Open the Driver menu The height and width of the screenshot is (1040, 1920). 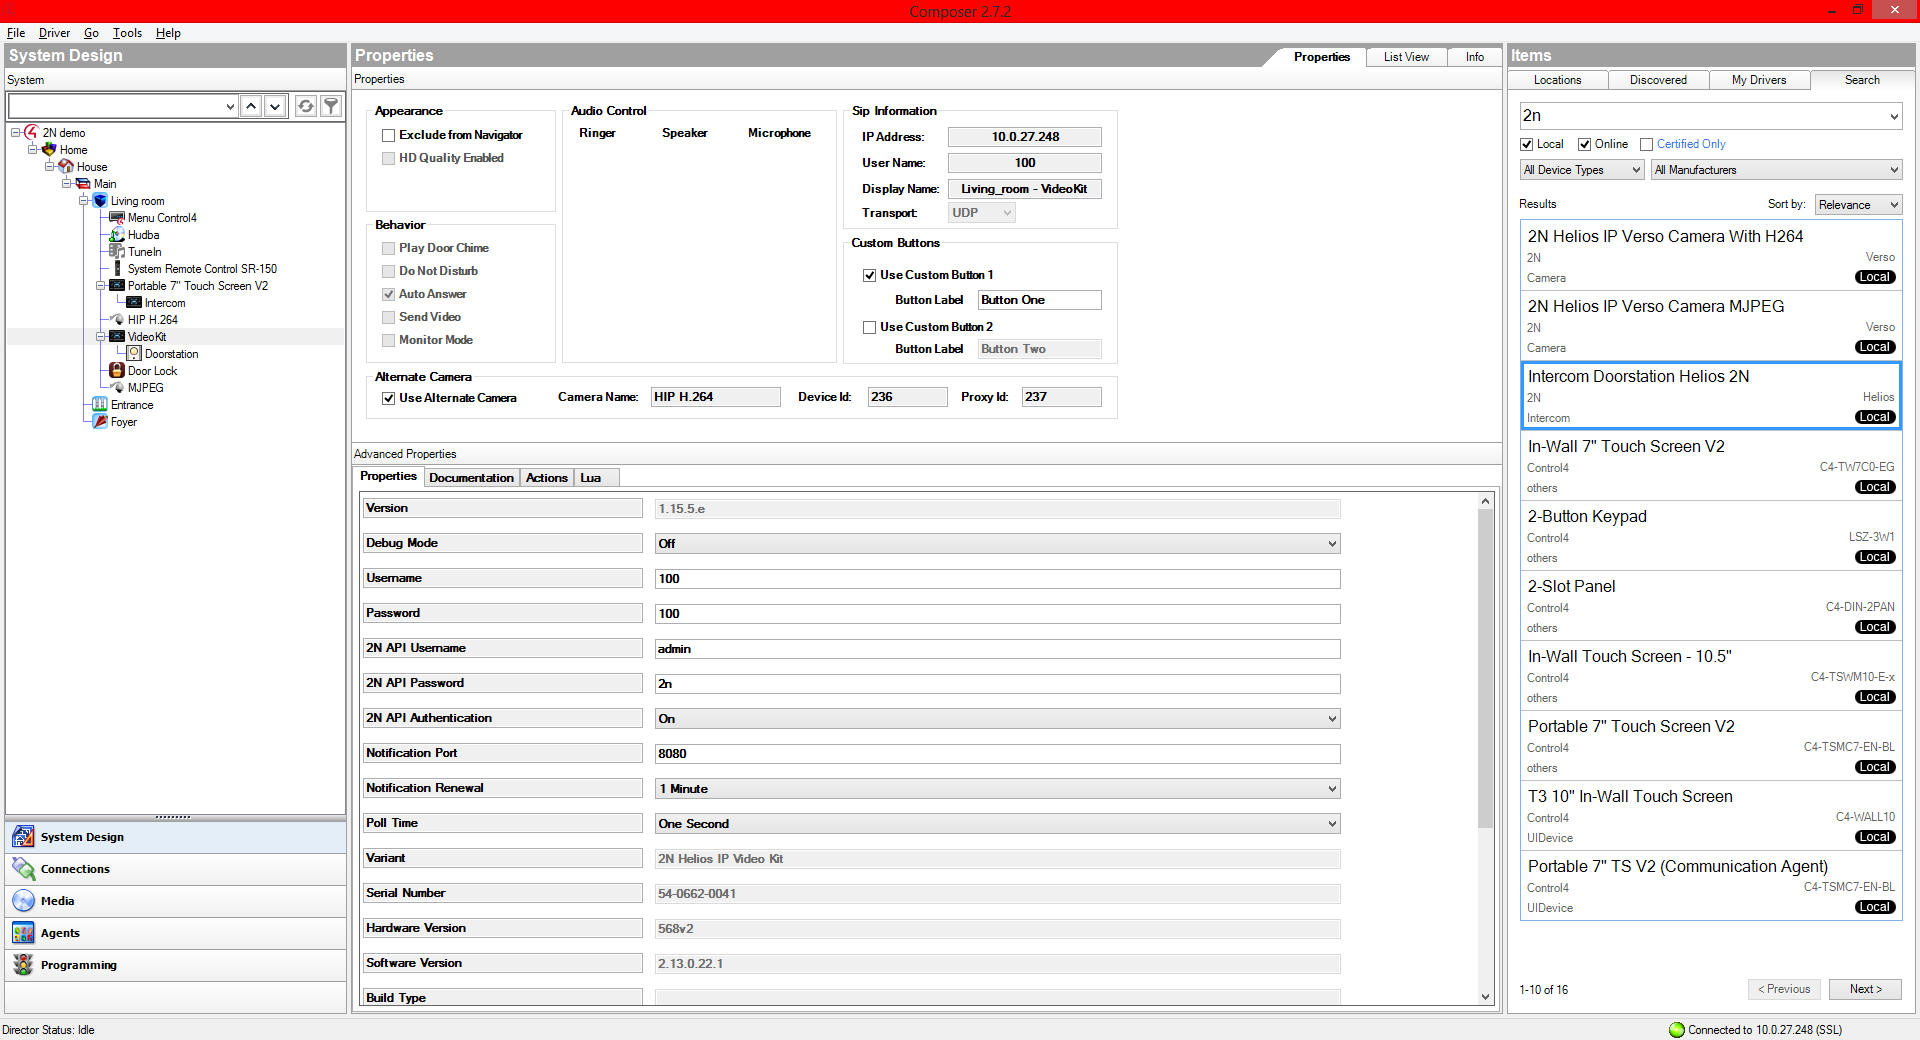(x=54, y=33)
